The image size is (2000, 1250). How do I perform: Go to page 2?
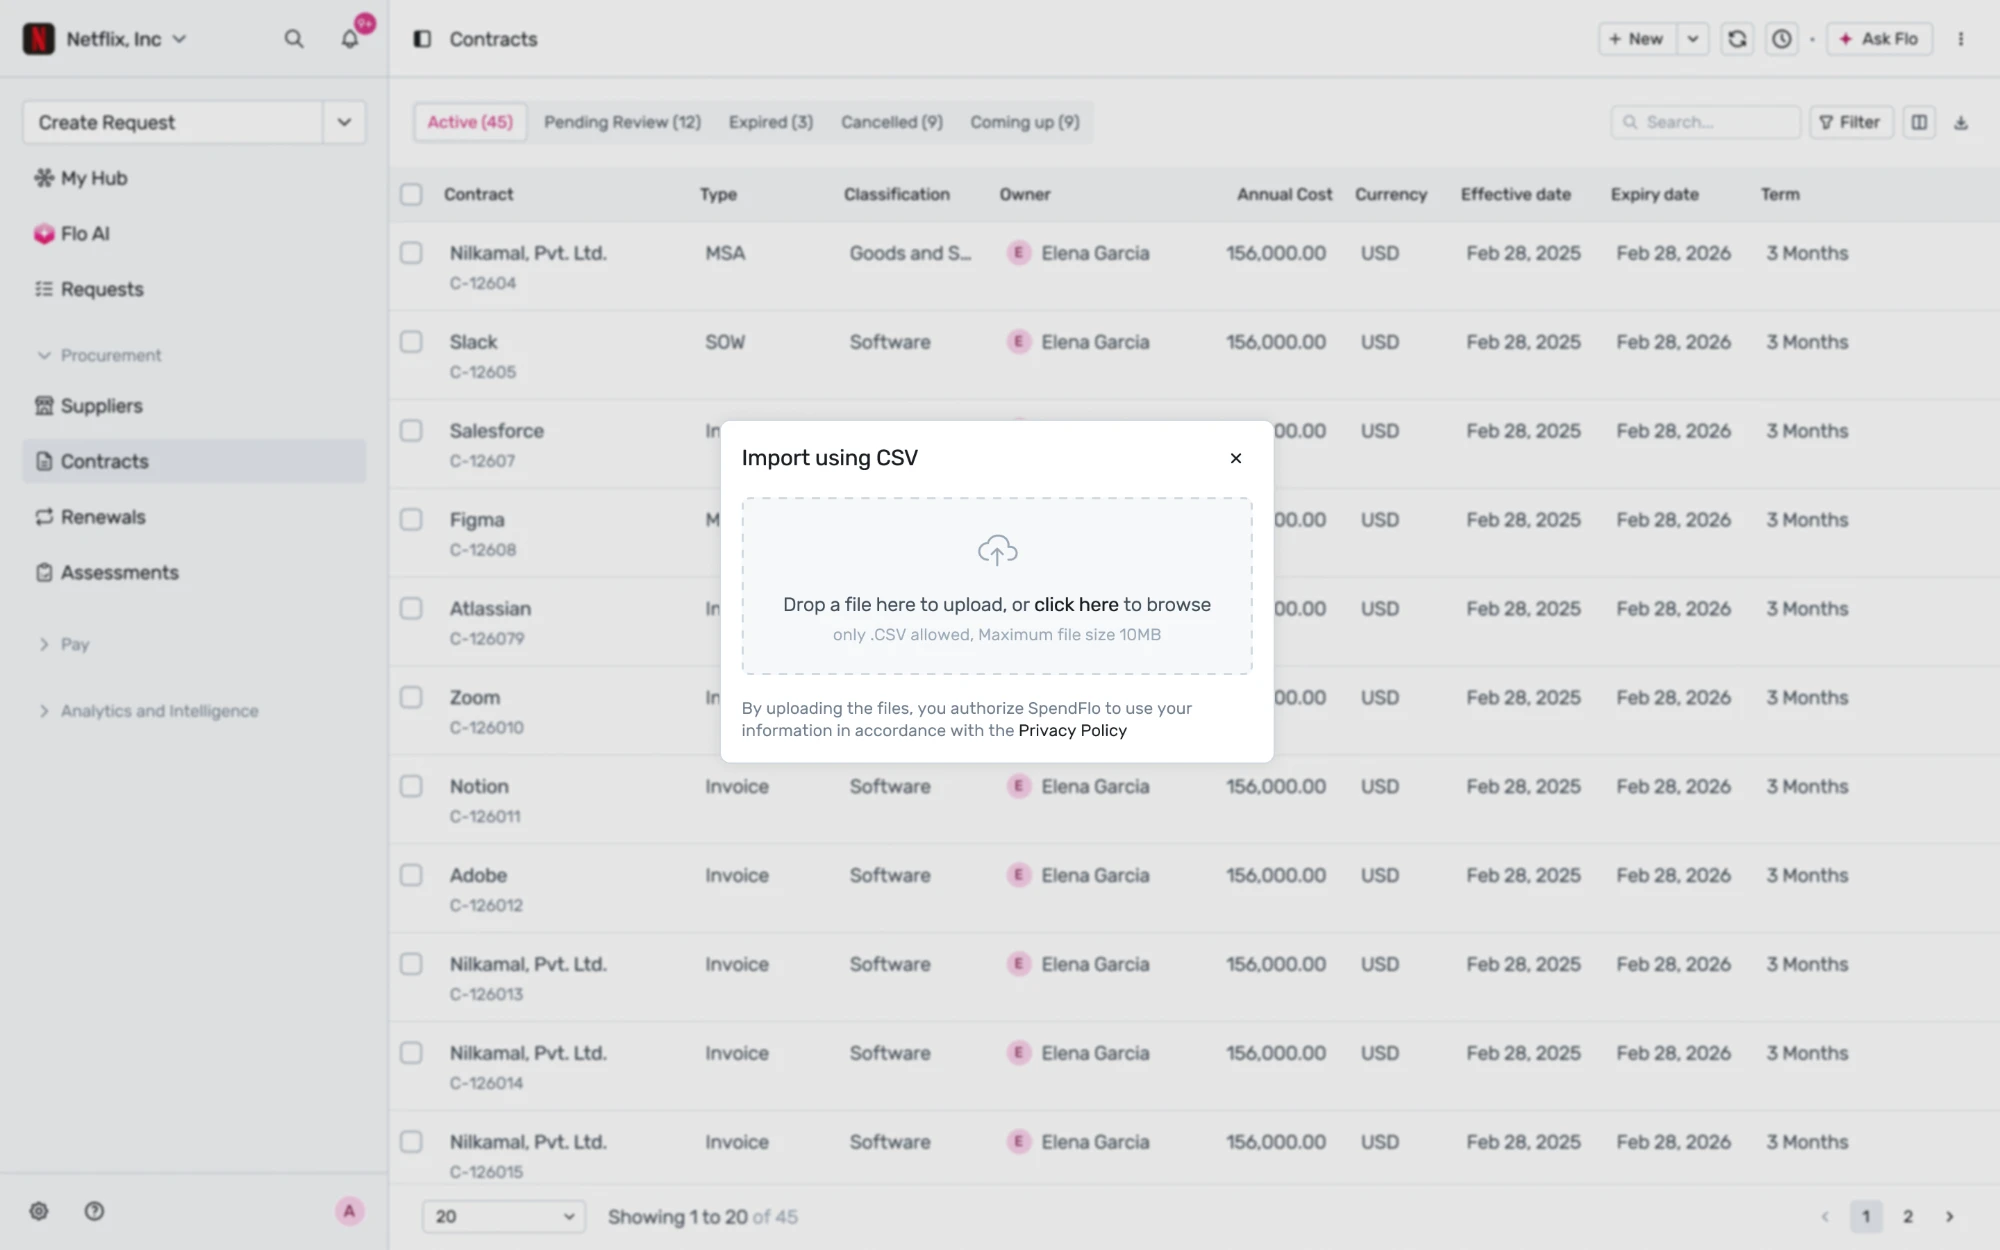click(x=1908, y=1216)
